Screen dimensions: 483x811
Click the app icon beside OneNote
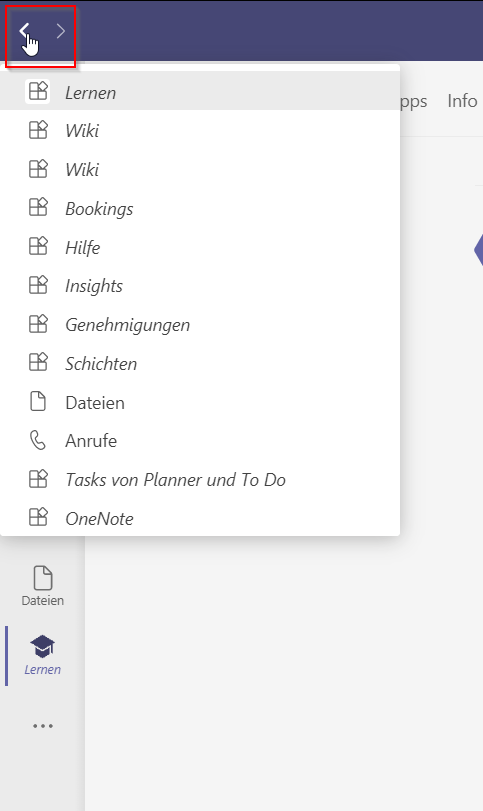[38, 518]
